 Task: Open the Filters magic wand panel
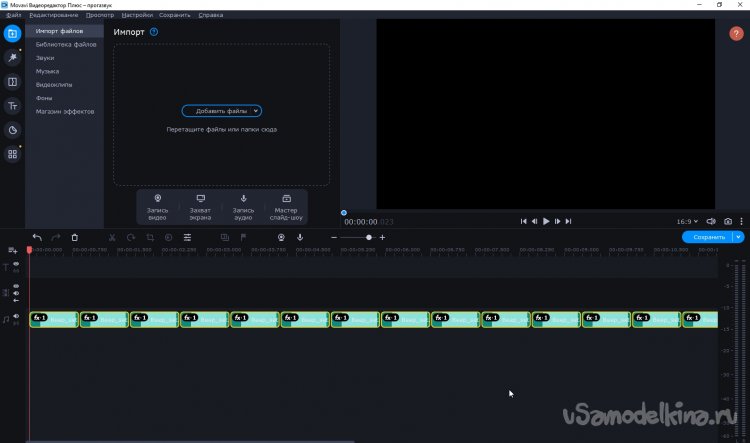(12, 57)
